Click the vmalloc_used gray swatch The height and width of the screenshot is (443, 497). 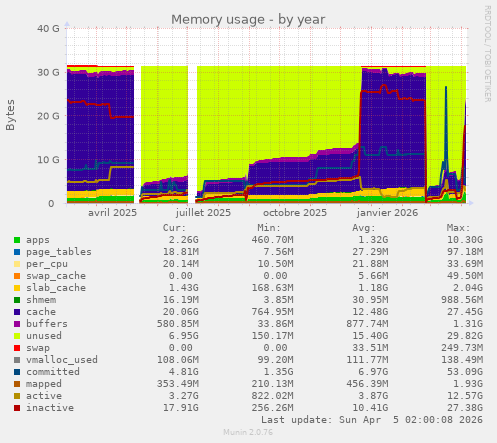pos(17,360)
